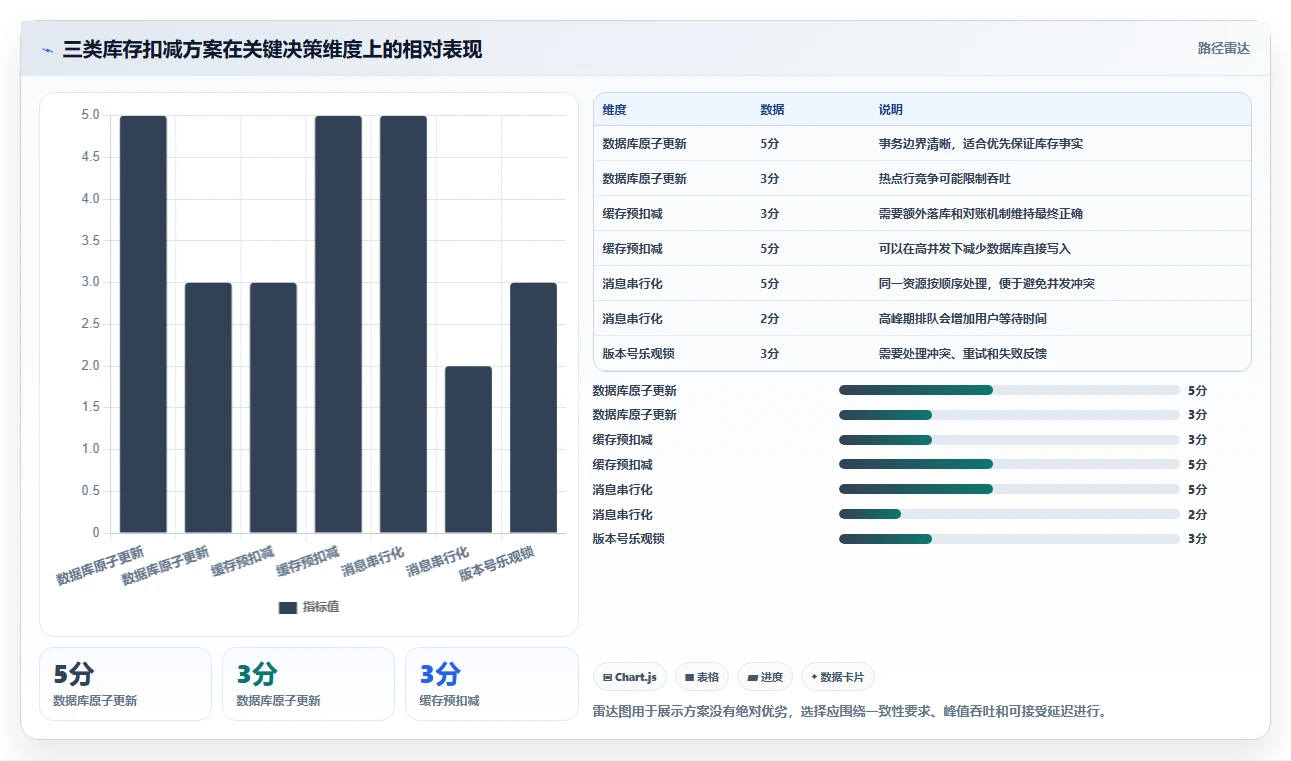Click the 数据库原子更新 chart bar with value 3
Screen dimensions: 1291x761
coord(208,408)
